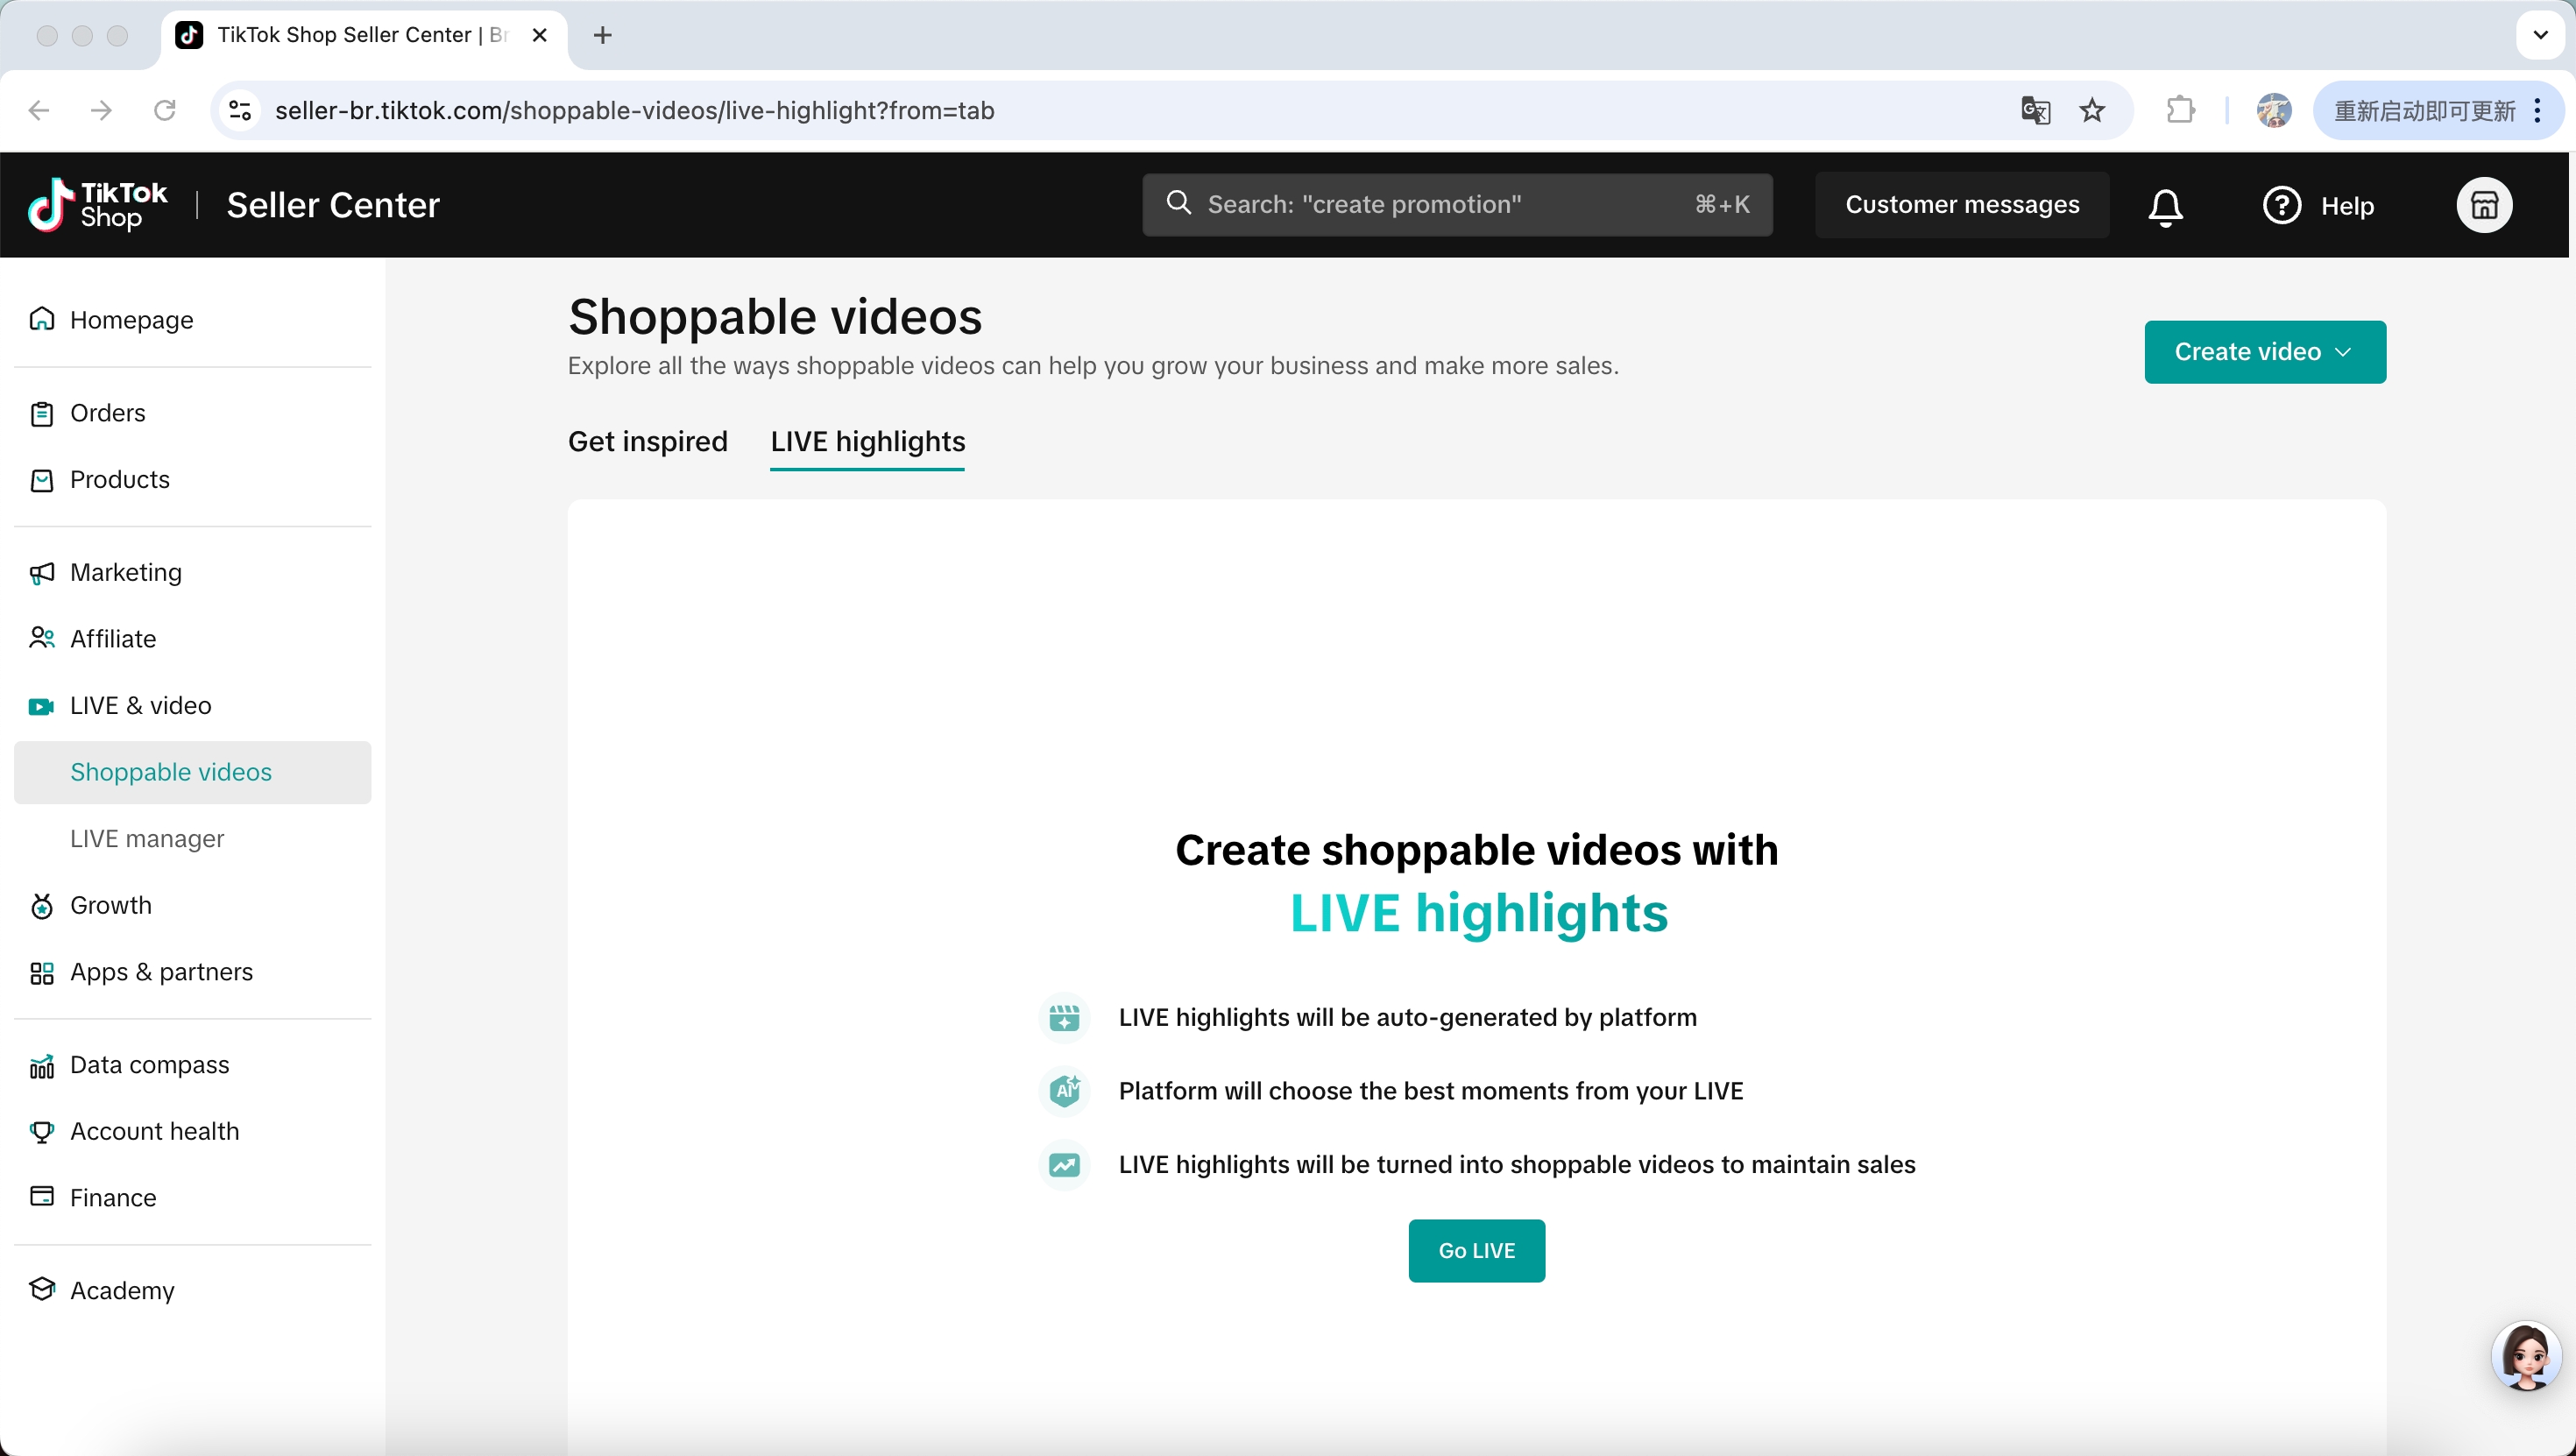Viewport: 2576px width, 1456px height.
Task: Open the Growth menu item
Action: pos(192,906)
